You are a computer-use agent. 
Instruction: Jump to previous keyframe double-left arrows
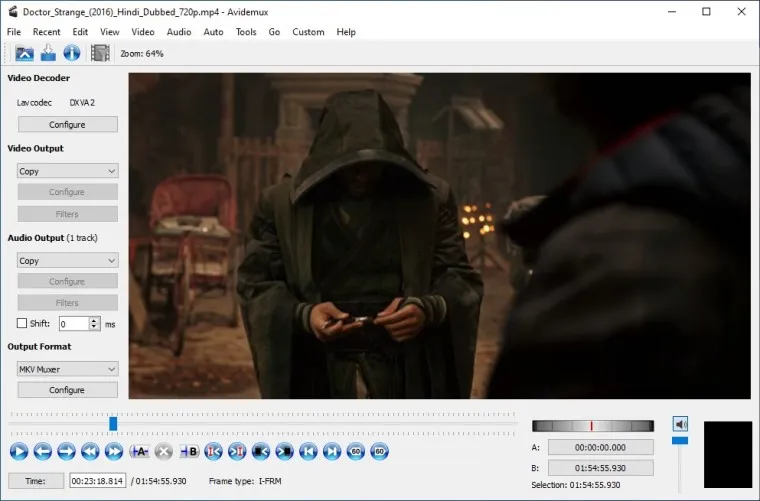90,452
